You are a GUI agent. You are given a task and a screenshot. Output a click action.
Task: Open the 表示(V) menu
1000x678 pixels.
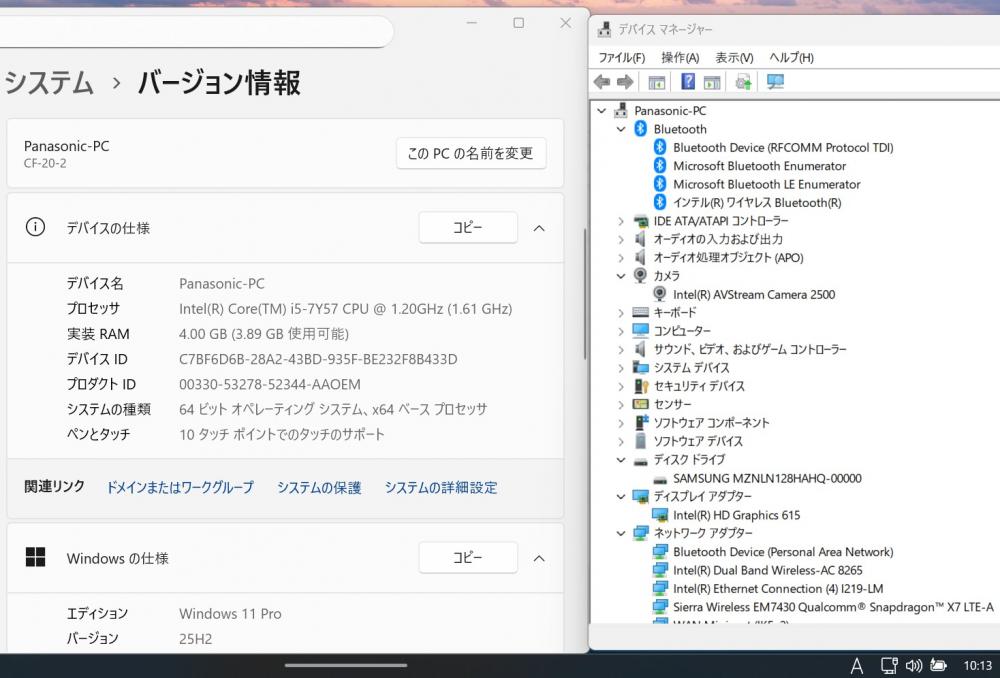click(734, 57)
